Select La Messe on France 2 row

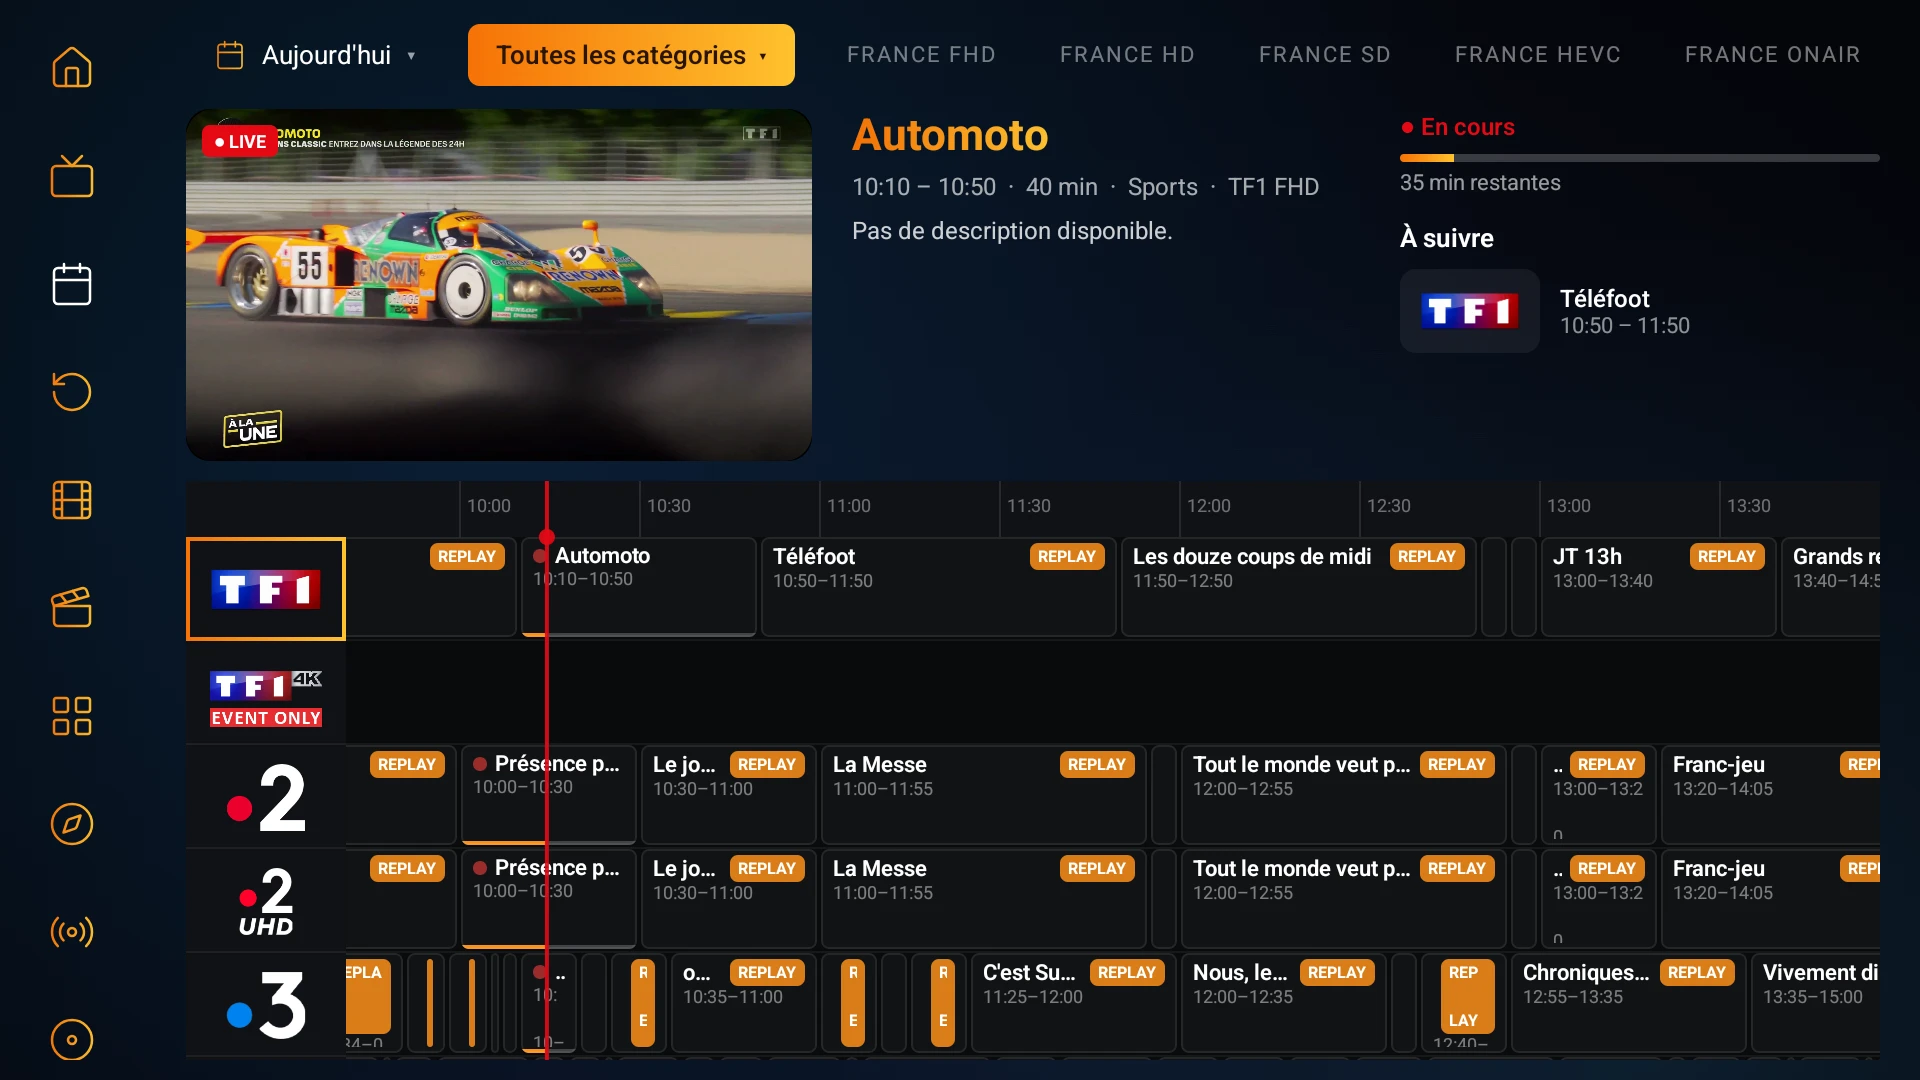pyautogui.click(x=984, y=795)
